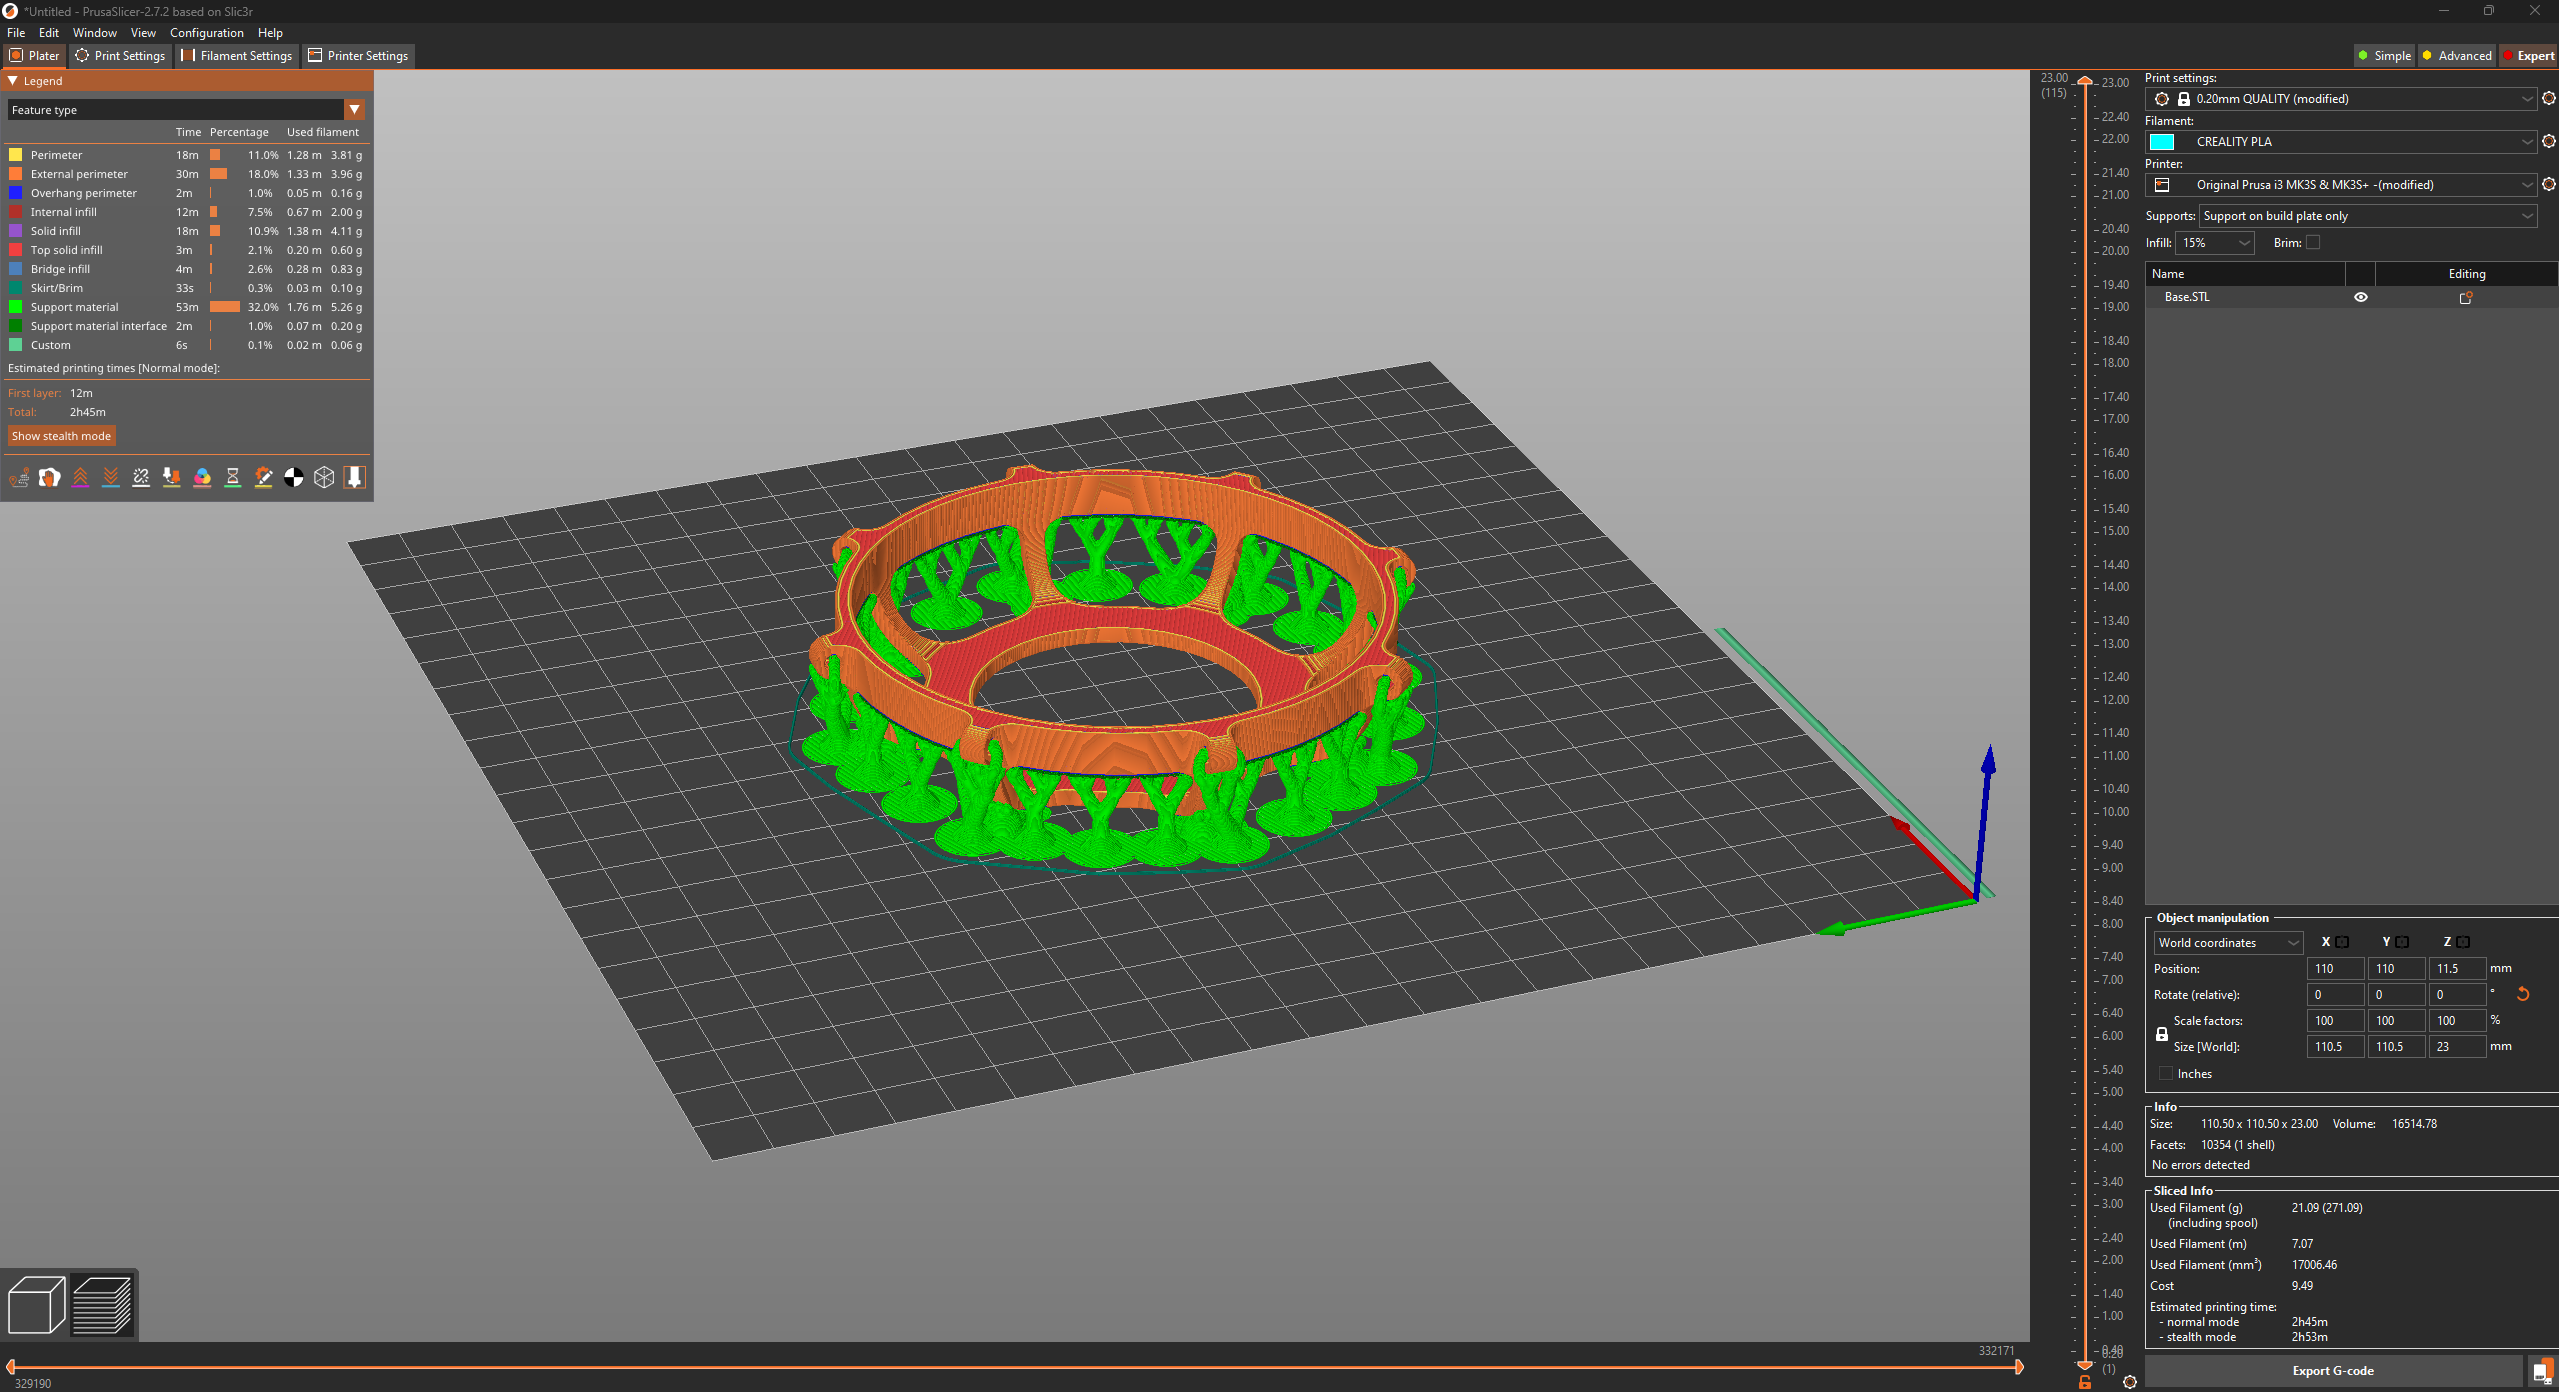The width and height of the screenshot is (2559, 1392).
Task: Toggle Base.STL visibility eye
Action: tap(2361, 297)
